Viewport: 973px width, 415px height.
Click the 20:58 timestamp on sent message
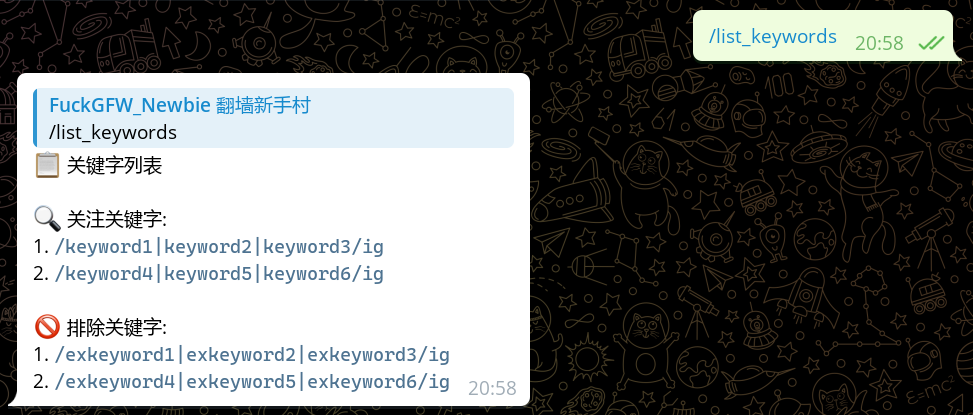click(x=879, y=43)
